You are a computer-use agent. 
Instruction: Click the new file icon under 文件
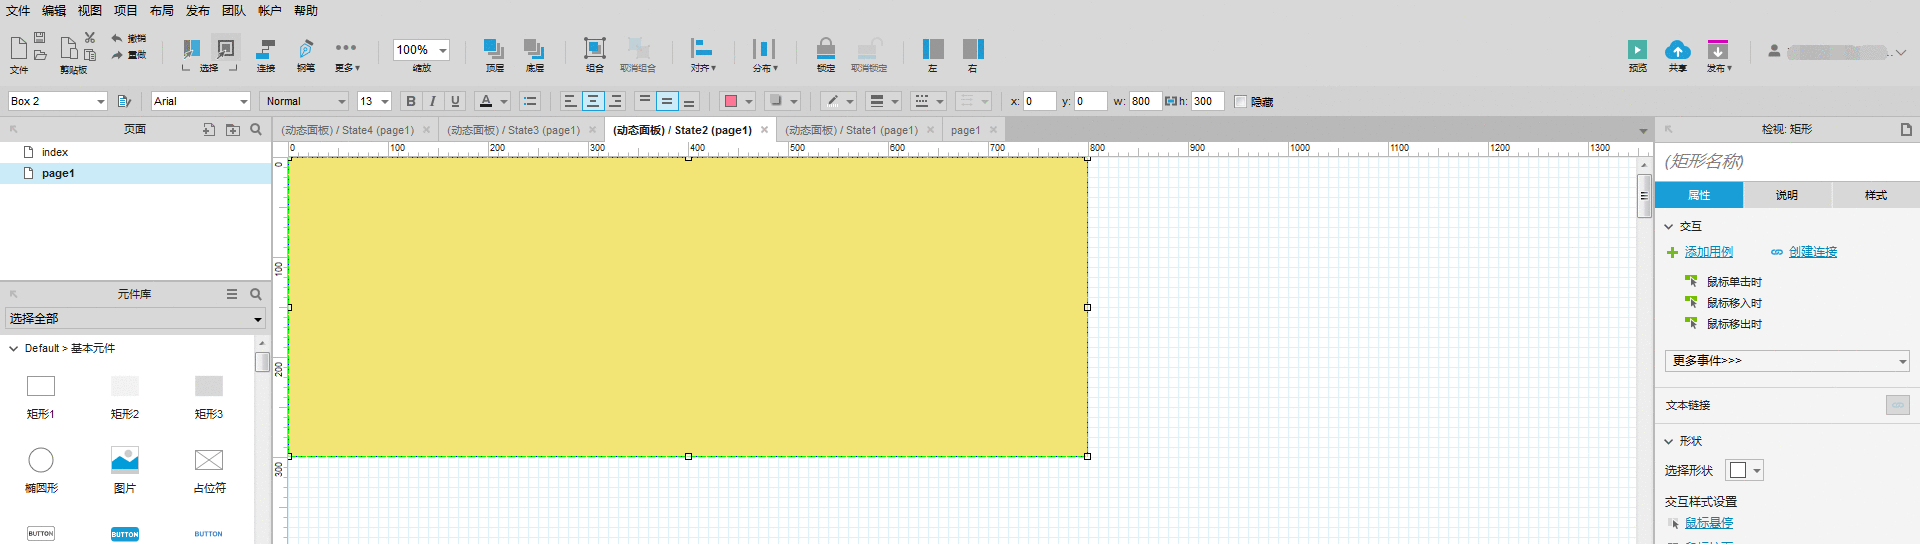tap(19, 48)
